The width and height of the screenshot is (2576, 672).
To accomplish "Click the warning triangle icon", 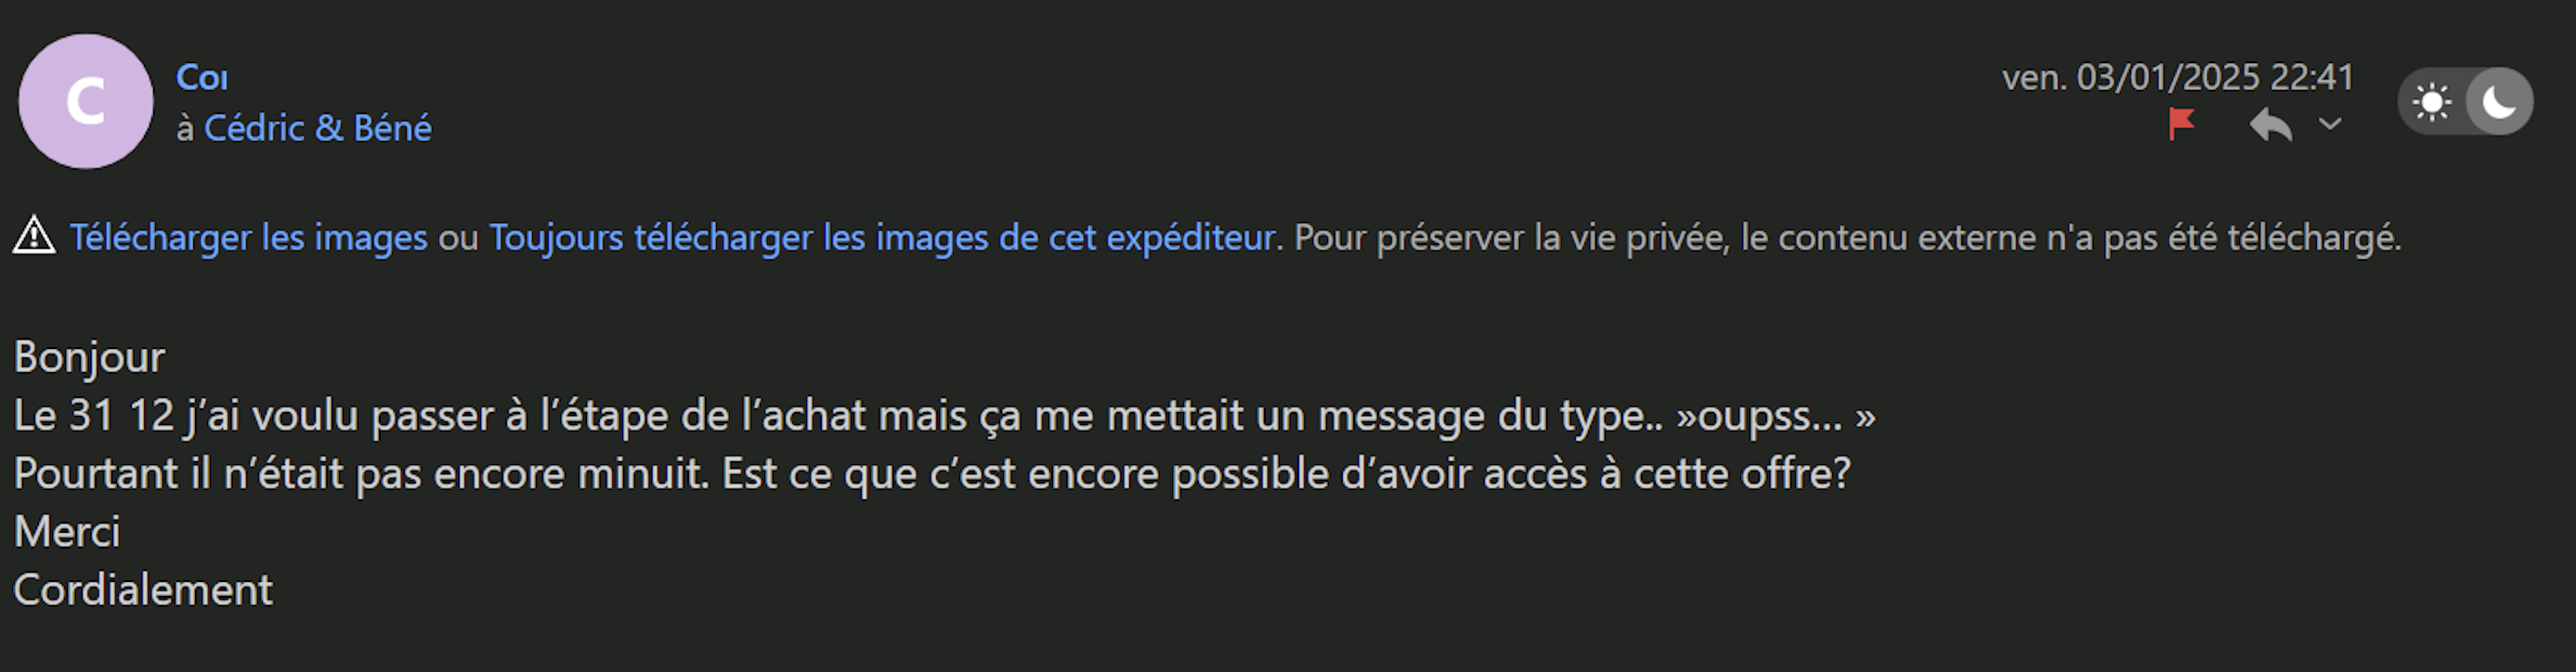I will coord(34,237).
